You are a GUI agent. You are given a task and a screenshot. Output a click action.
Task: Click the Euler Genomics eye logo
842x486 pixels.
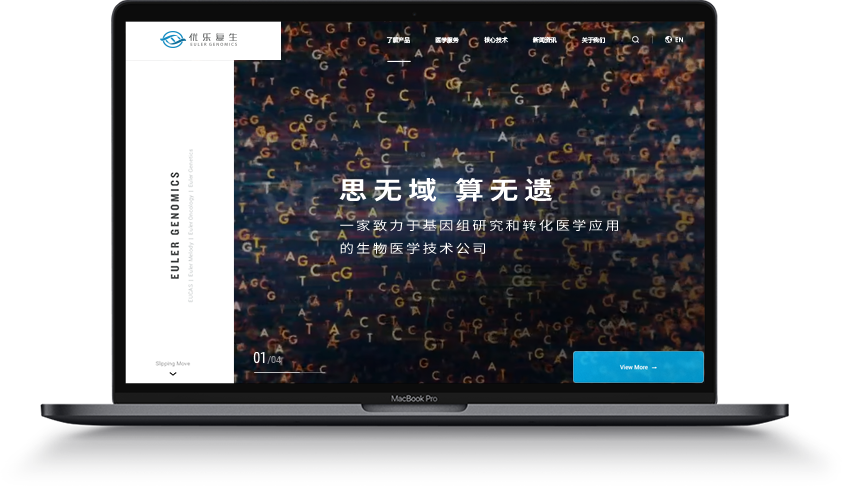coord(173,39)
